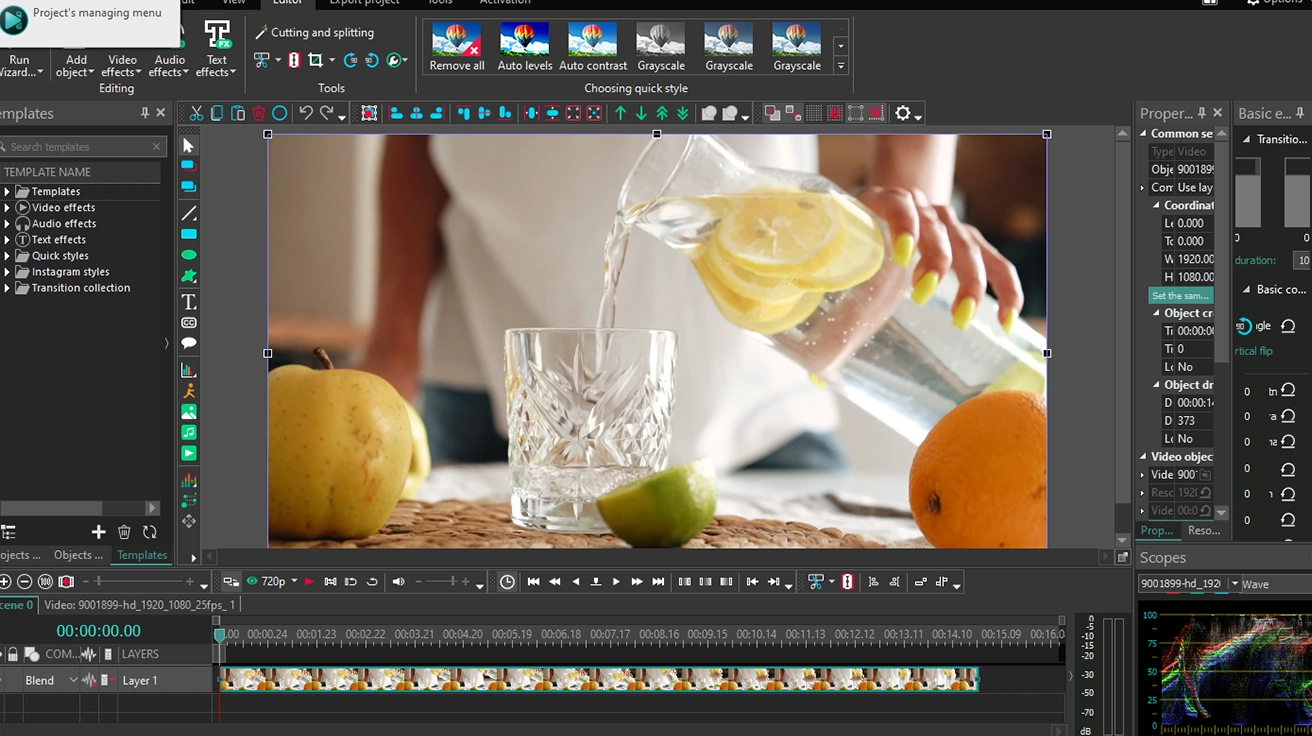Click the Undo arrow icon
Screen dimensions: 1312x736
pyautogui.click(x=306, y=113)
